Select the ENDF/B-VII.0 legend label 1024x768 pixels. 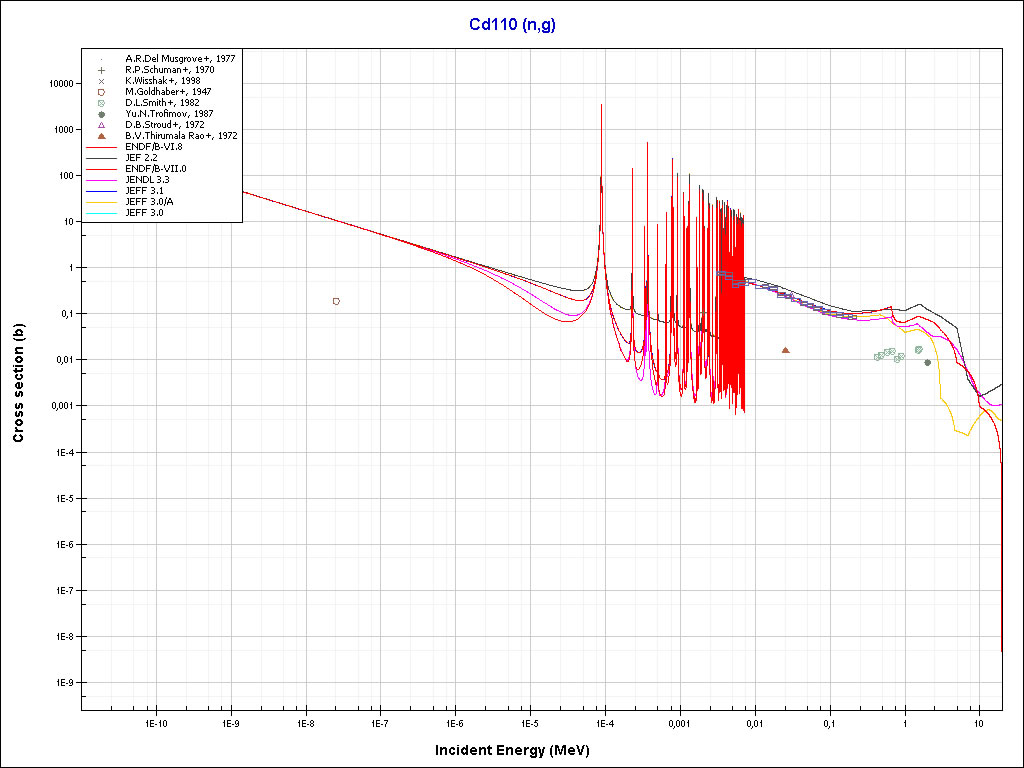click(155, 168)
